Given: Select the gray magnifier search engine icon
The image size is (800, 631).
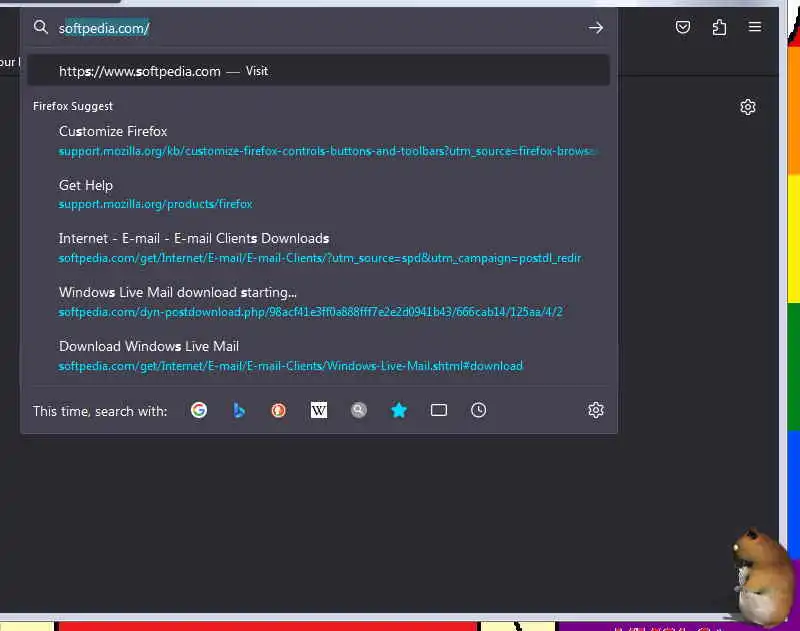Looking at the screenshot, I should (x=359, y=410).
